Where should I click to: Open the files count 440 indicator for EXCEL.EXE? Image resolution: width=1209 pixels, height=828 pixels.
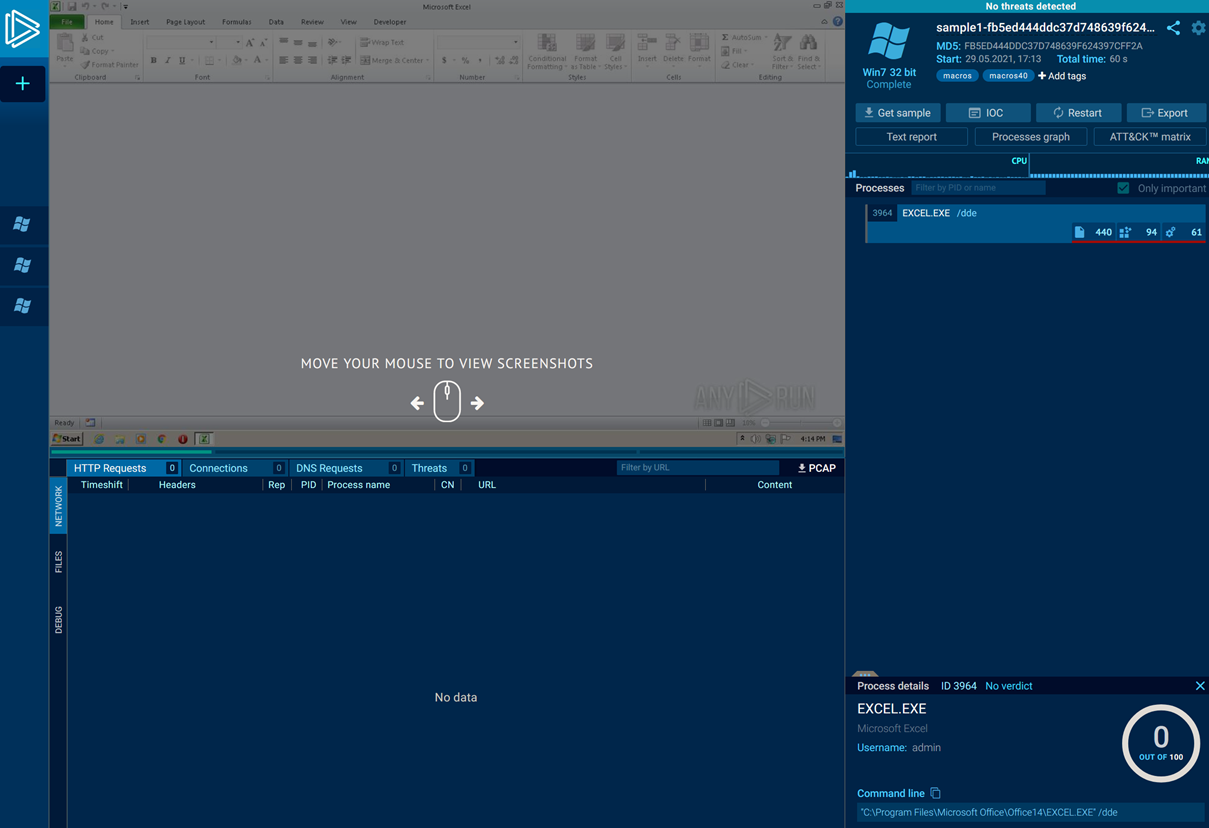1093,232
